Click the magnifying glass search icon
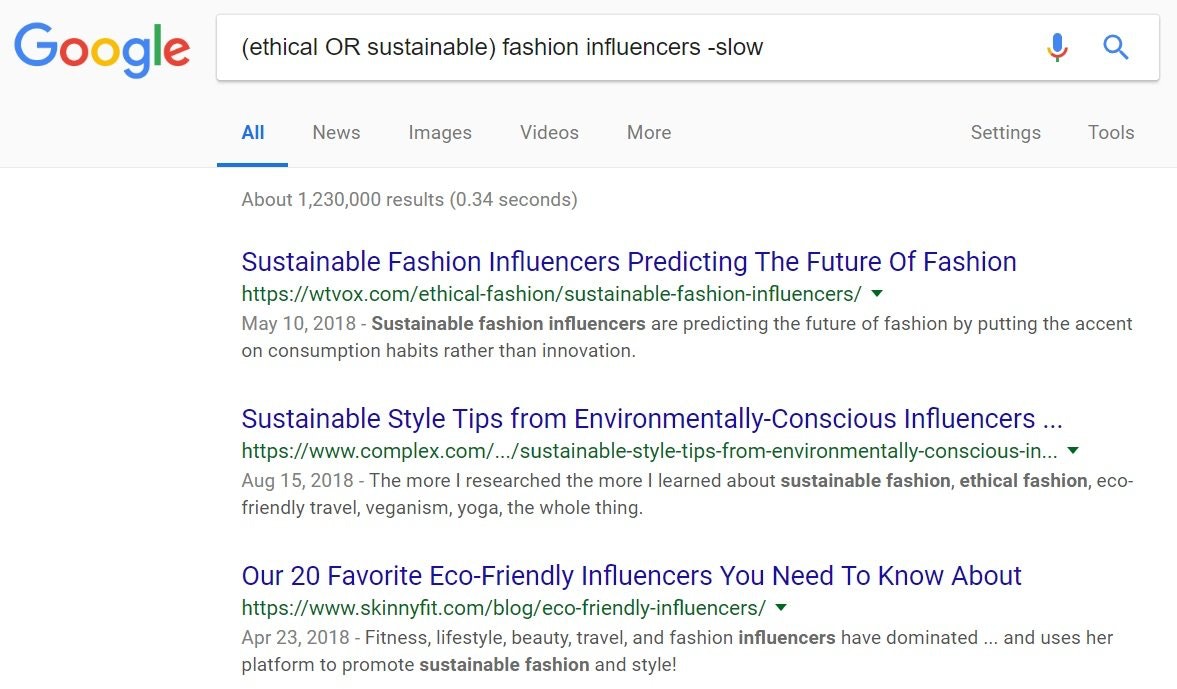Screen dimensions: 1177x689 [1115, 47]
